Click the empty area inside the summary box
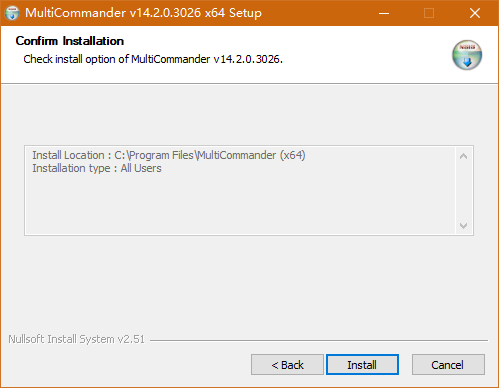The image size is (499, 388). click(240, 205)
